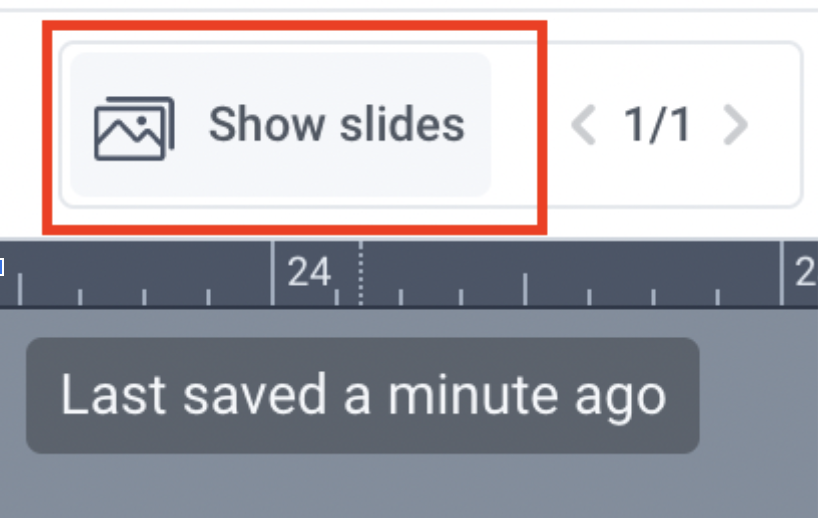Click the gray track area beneath the saved notice
Screen dimensions: 818x518
(x=362, y=485)
